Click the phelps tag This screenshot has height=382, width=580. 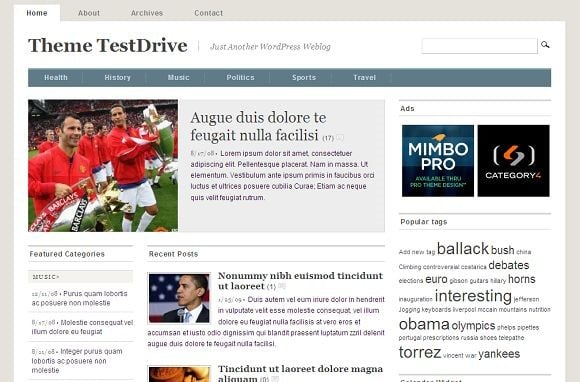(506, 328)
